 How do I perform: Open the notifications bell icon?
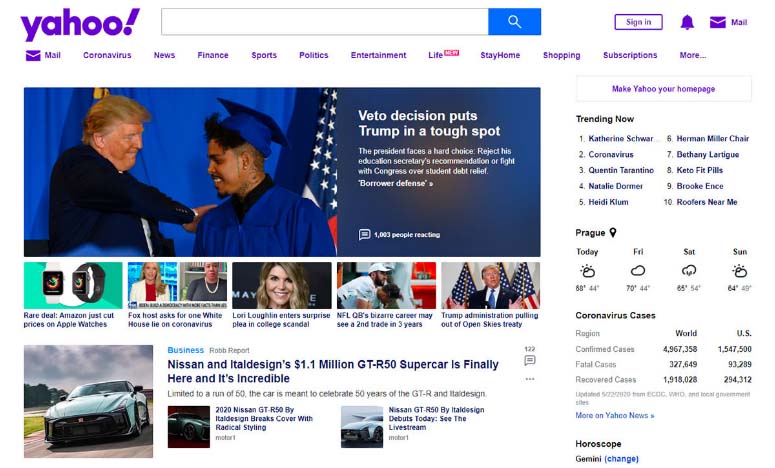[x=687, y=22]
